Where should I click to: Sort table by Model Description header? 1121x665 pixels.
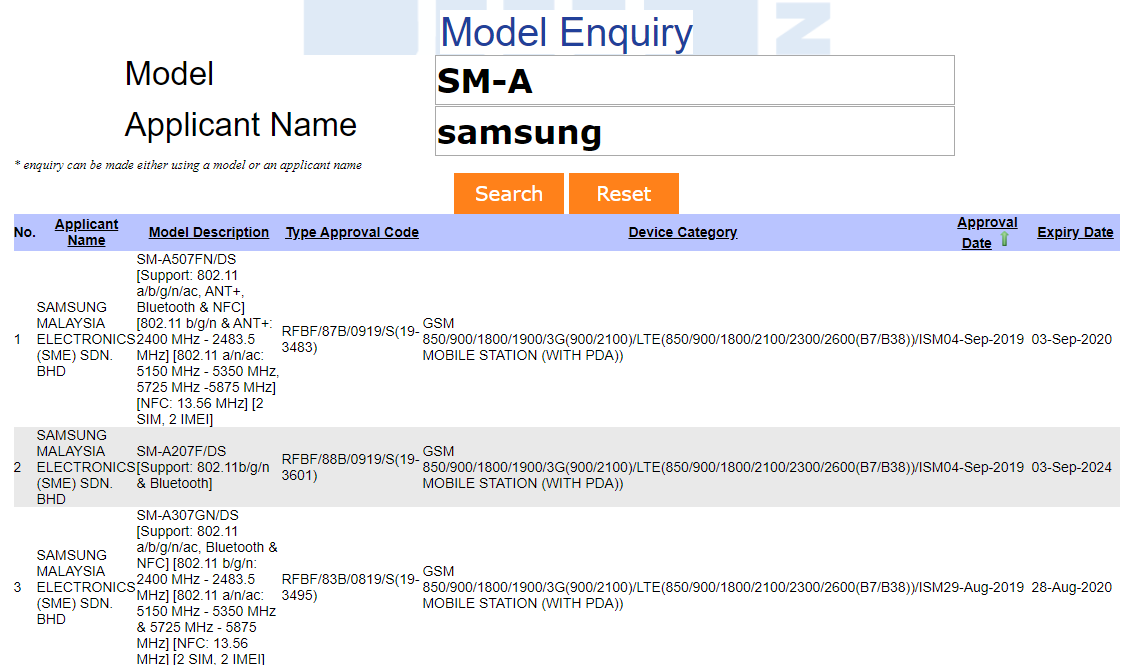[x=209, y=232]
